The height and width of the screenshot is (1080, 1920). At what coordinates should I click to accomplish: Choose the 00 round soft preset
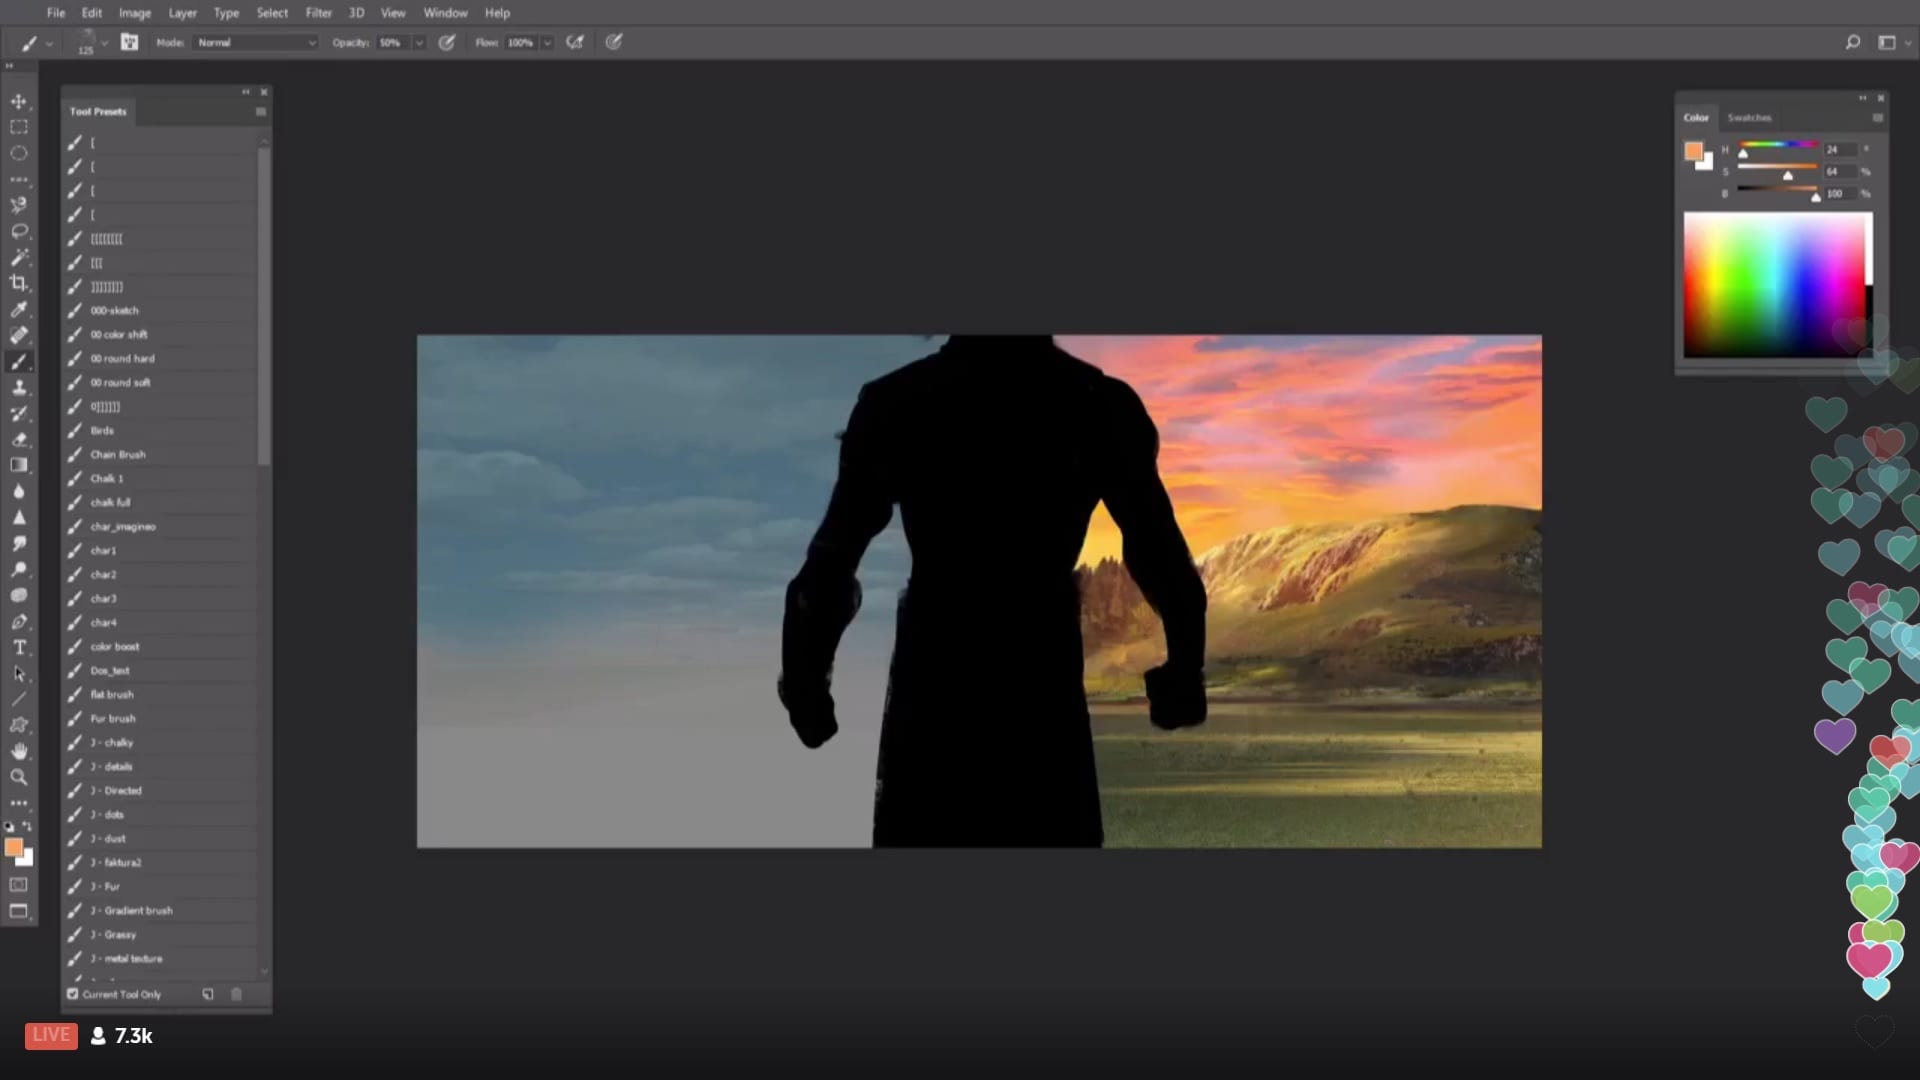tap(120, 382)
